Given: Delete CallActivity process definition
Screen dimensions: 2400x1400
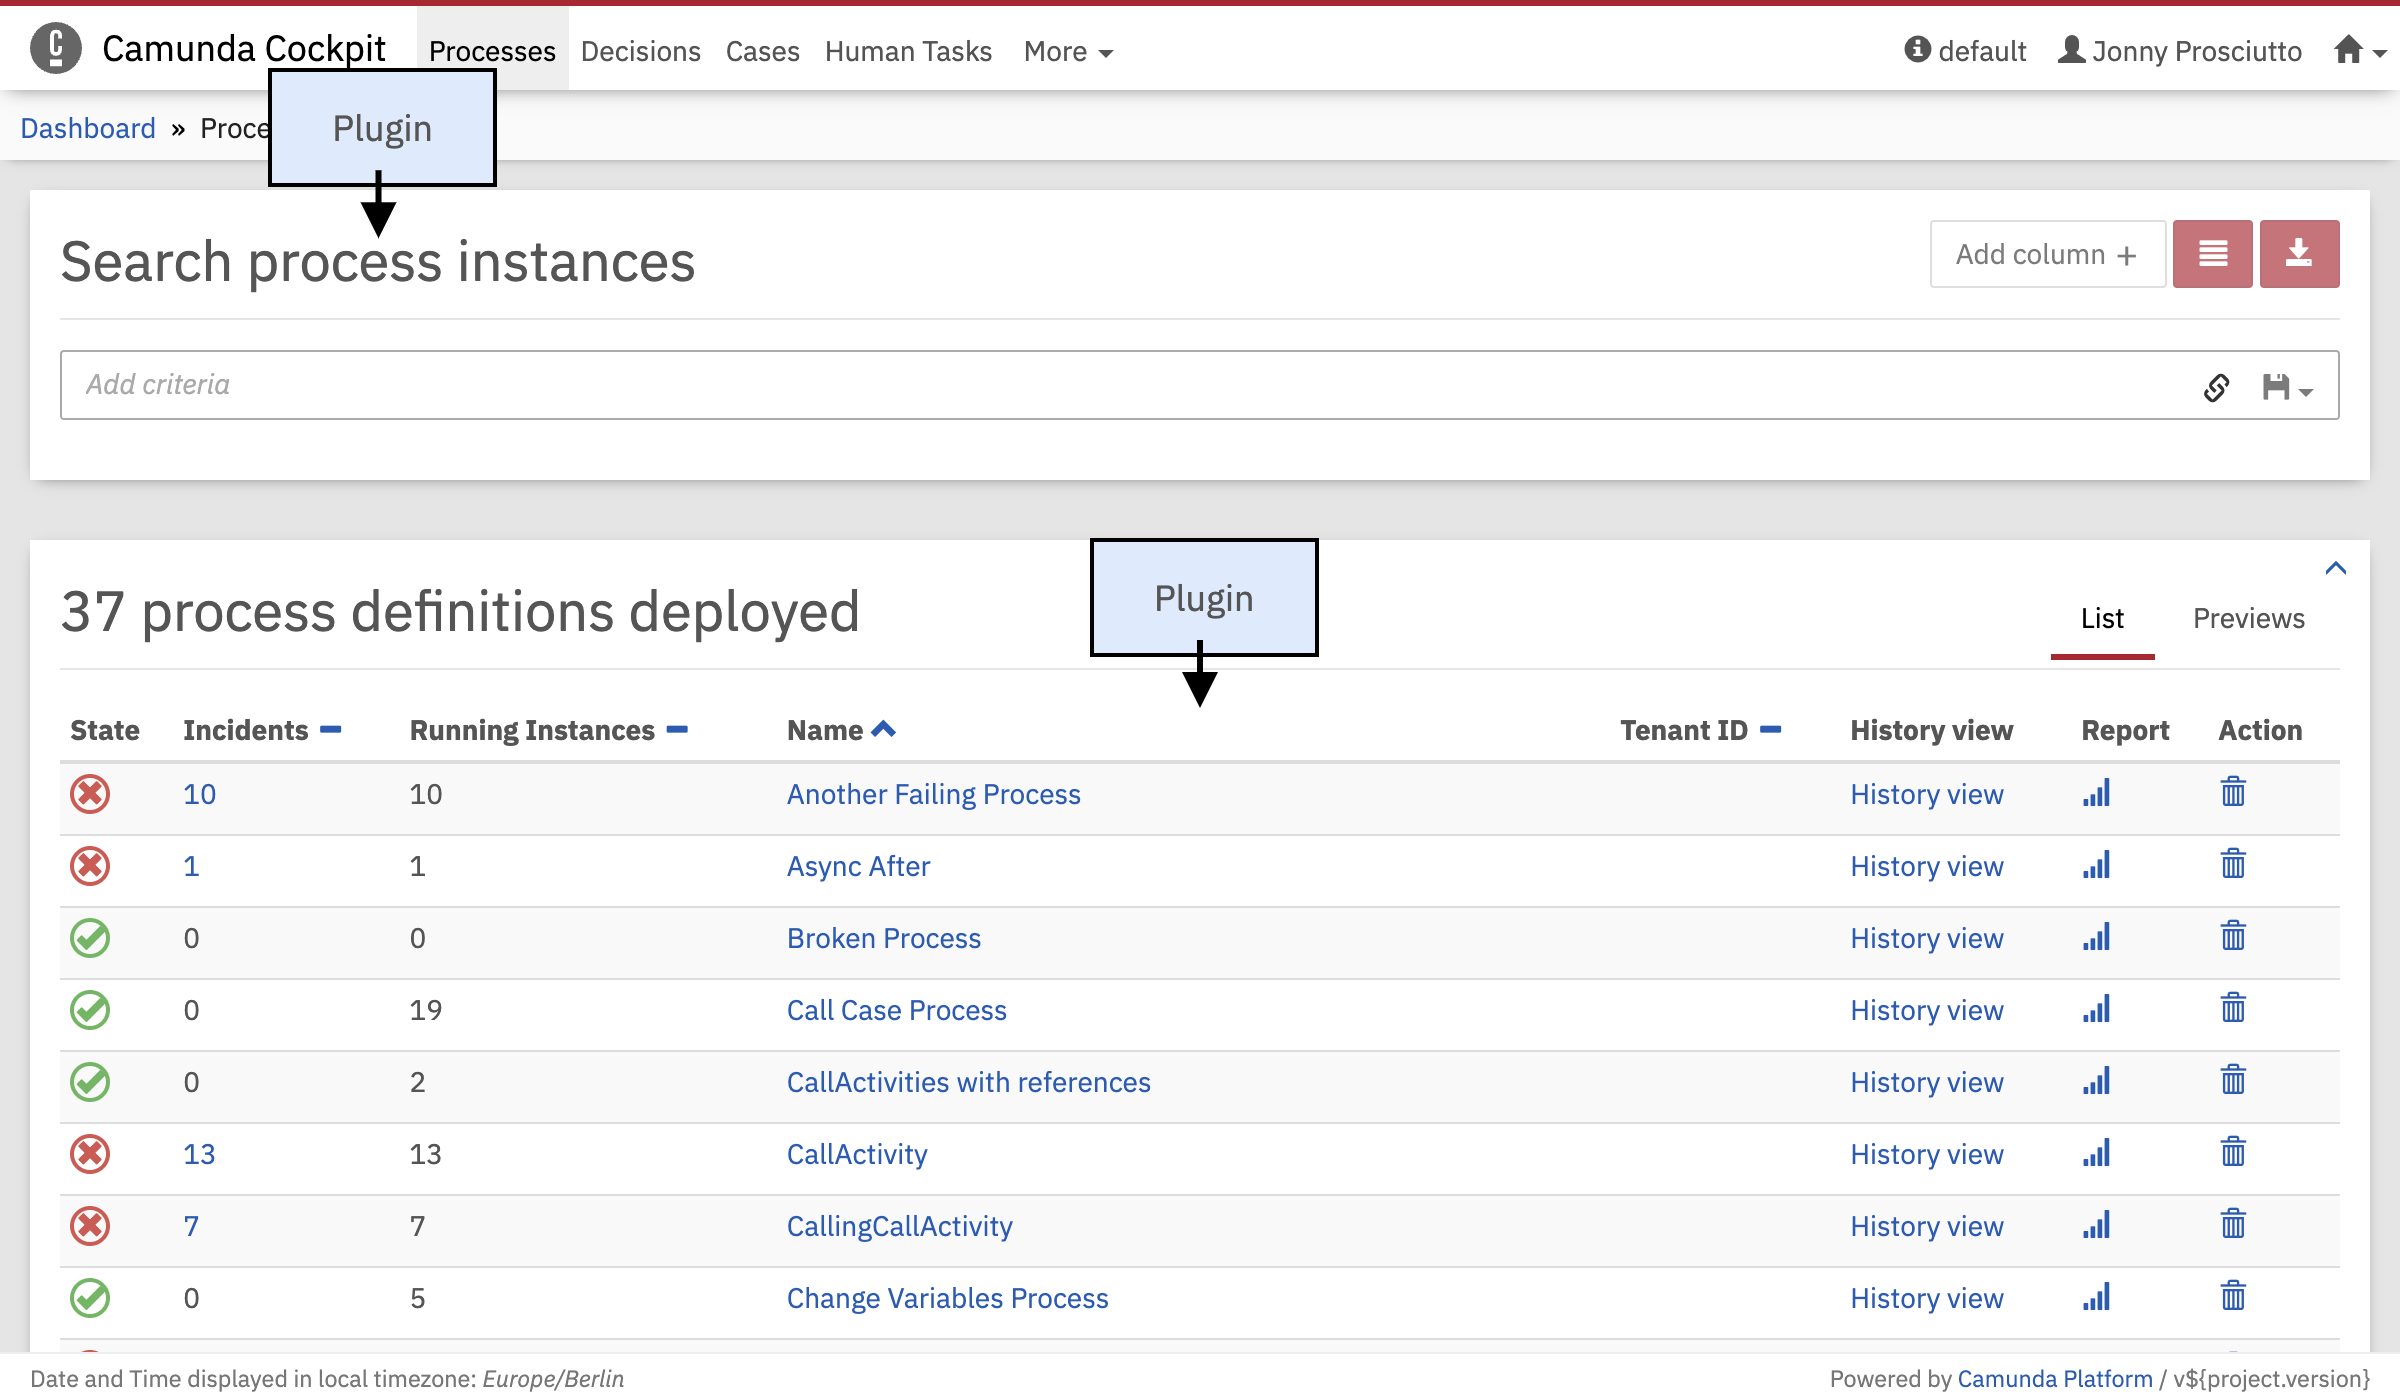Looking at the screenshot, I should click(2233, 1152).
